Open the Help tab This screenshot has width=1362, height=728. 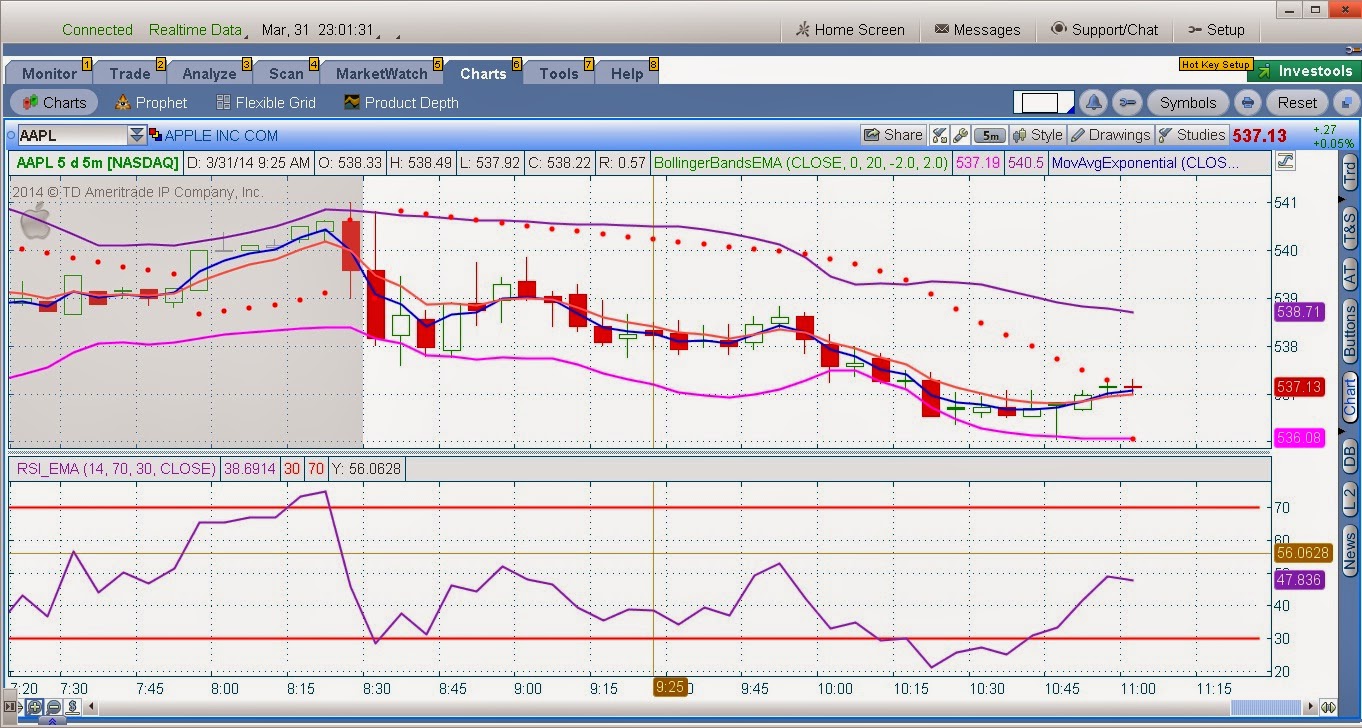coord(627,73)
